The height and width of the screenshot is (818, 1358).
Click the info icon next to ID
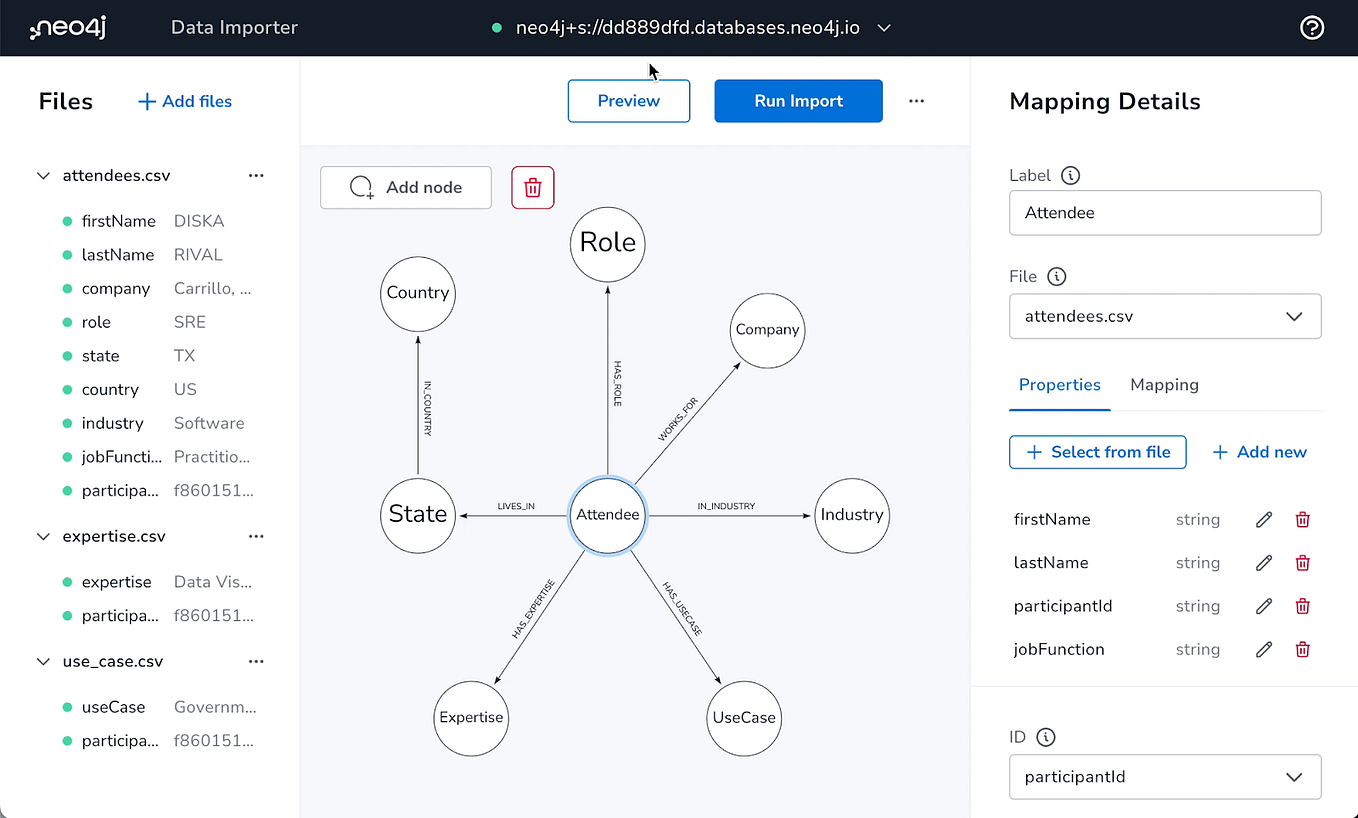1047,737
